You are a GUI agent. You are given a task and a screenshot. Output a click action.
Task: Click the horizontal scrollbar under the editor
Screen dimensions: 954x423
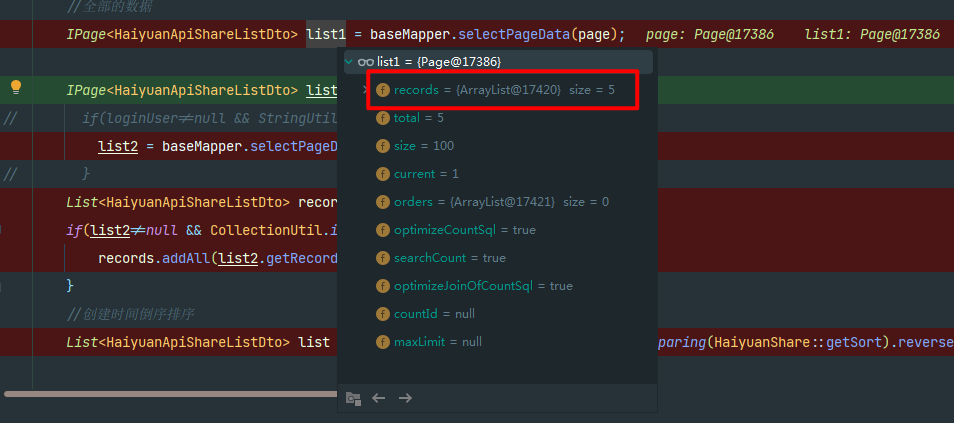tap(170, 393)
